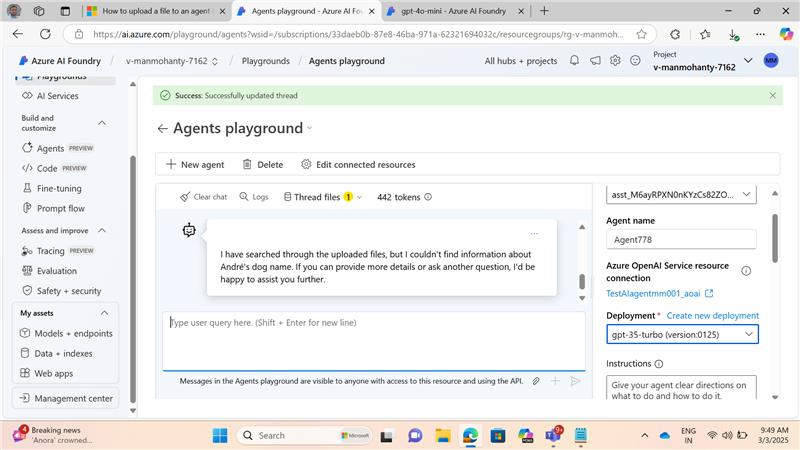Open Microsoft Store from taskbar
800x450 pixels.
point(497,436)
